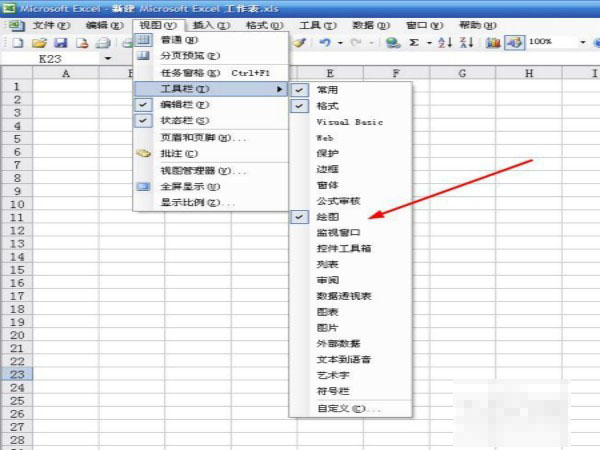The image size is (600, 450).
Task: Select 普通 normal view entry
Action: 210,40
